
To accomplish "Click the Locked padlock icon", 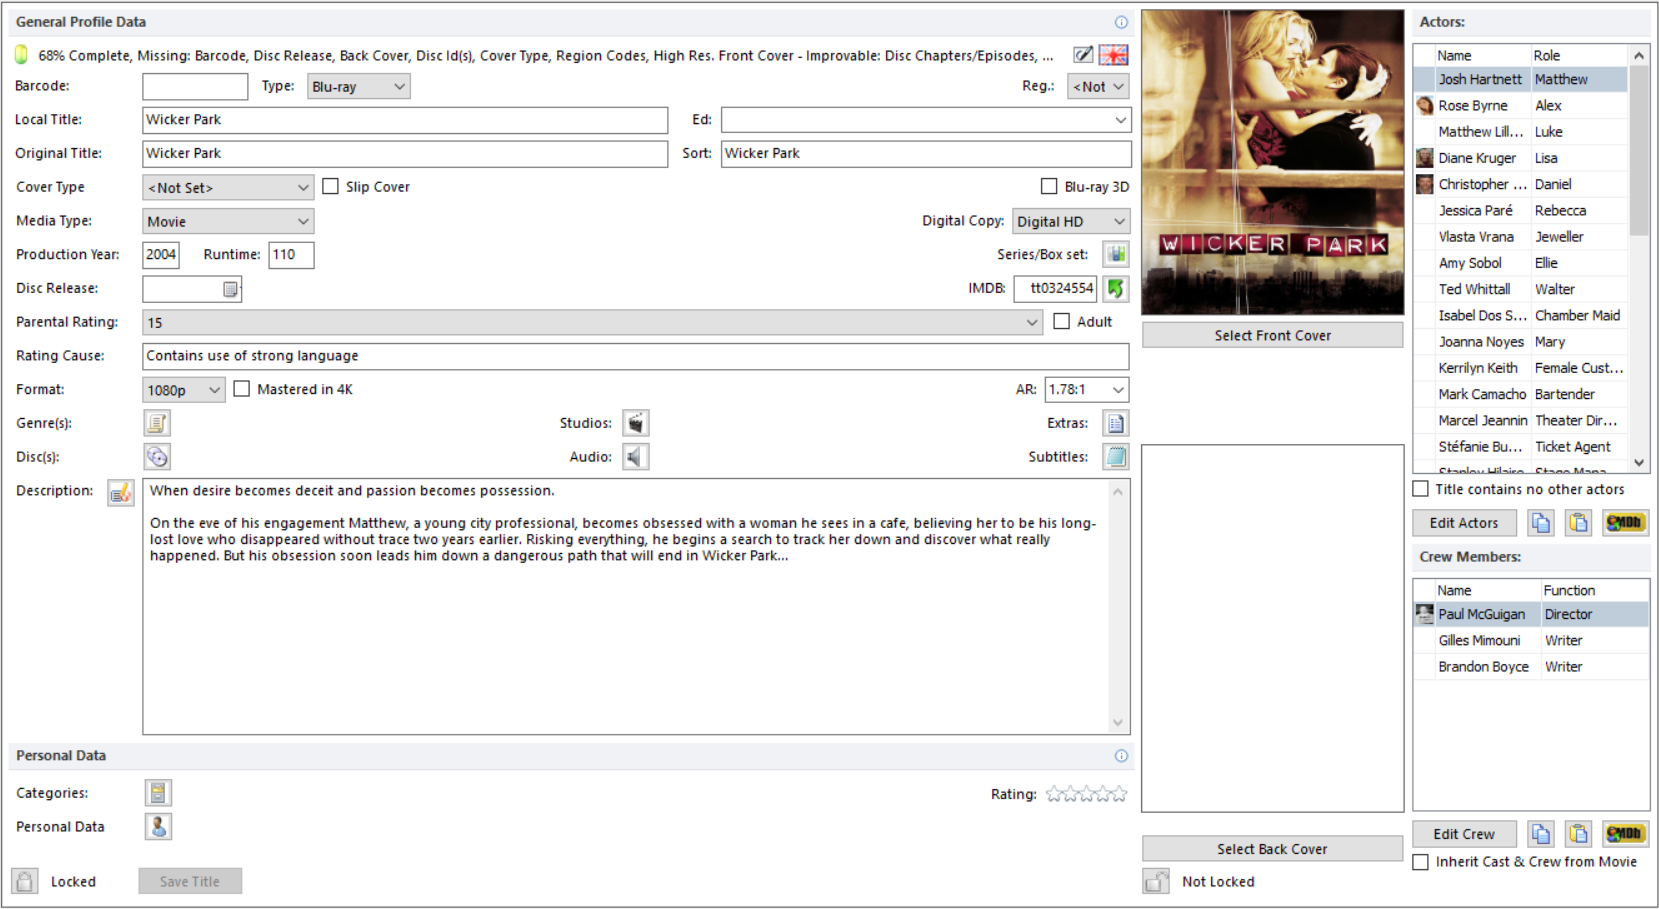I will [x=25, y=881].
